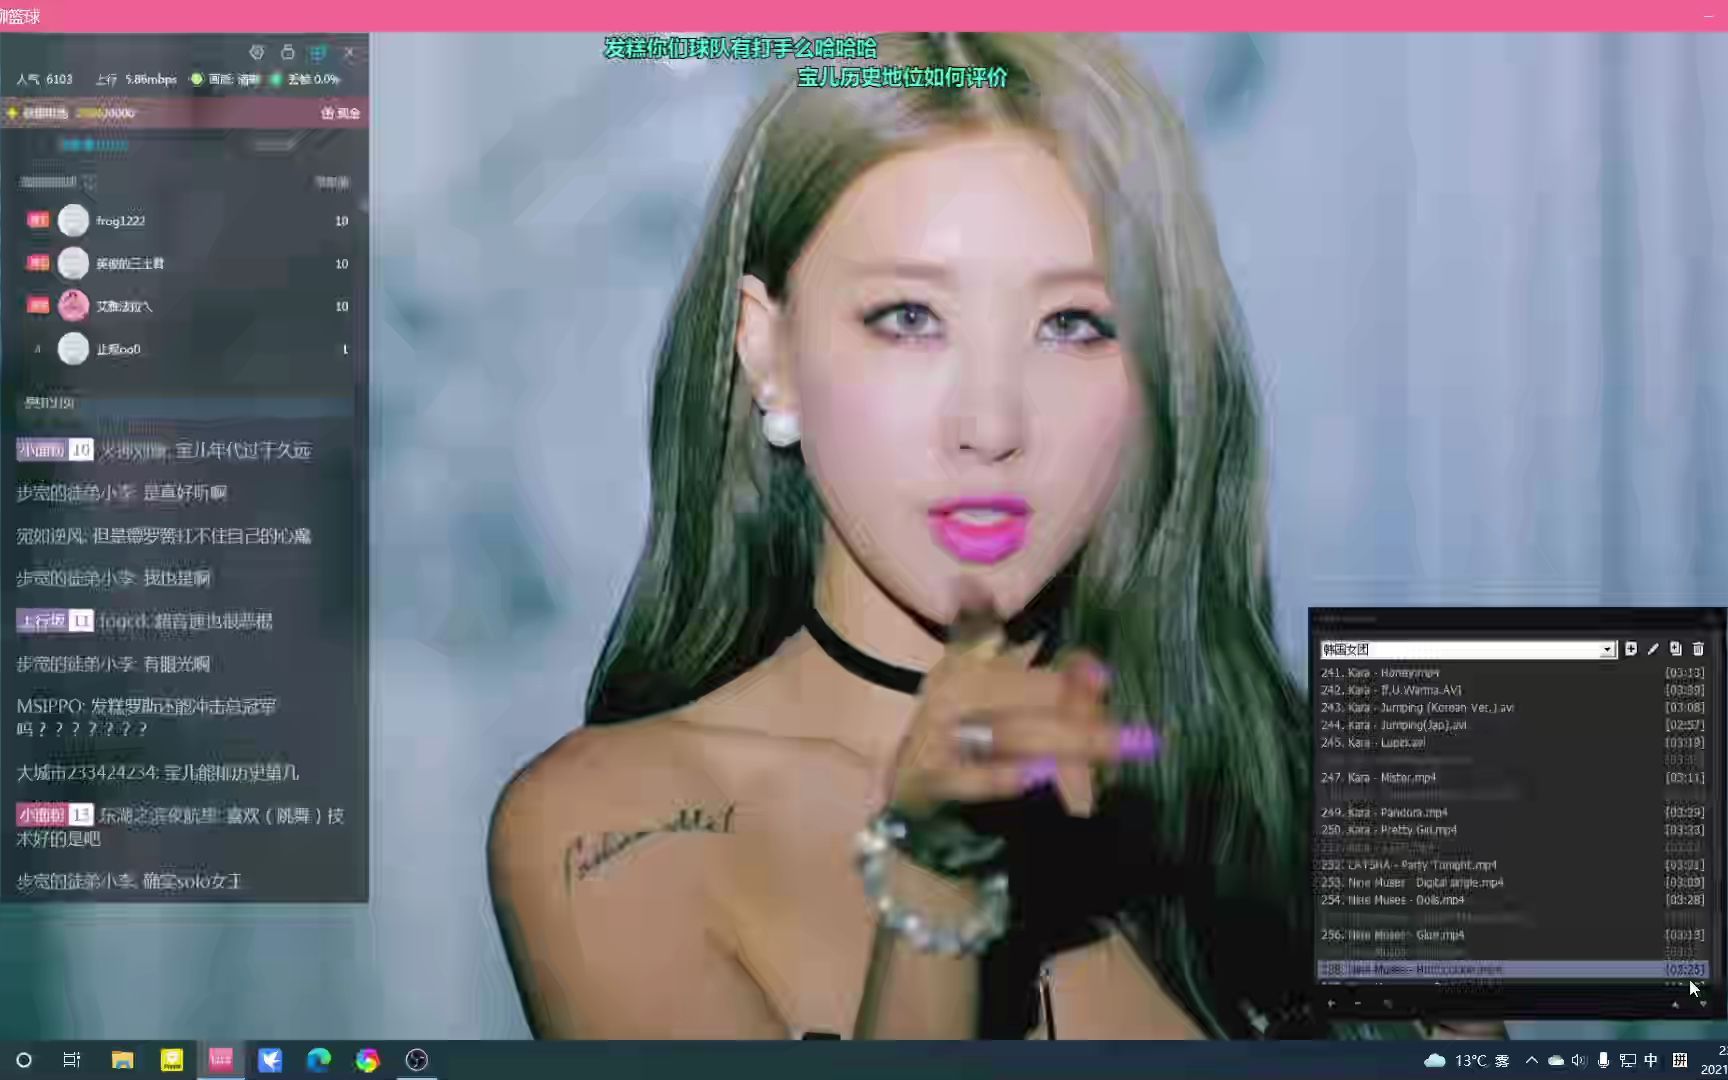Select '242. Kara - If U Wanna.AVI' entry

1512,690
